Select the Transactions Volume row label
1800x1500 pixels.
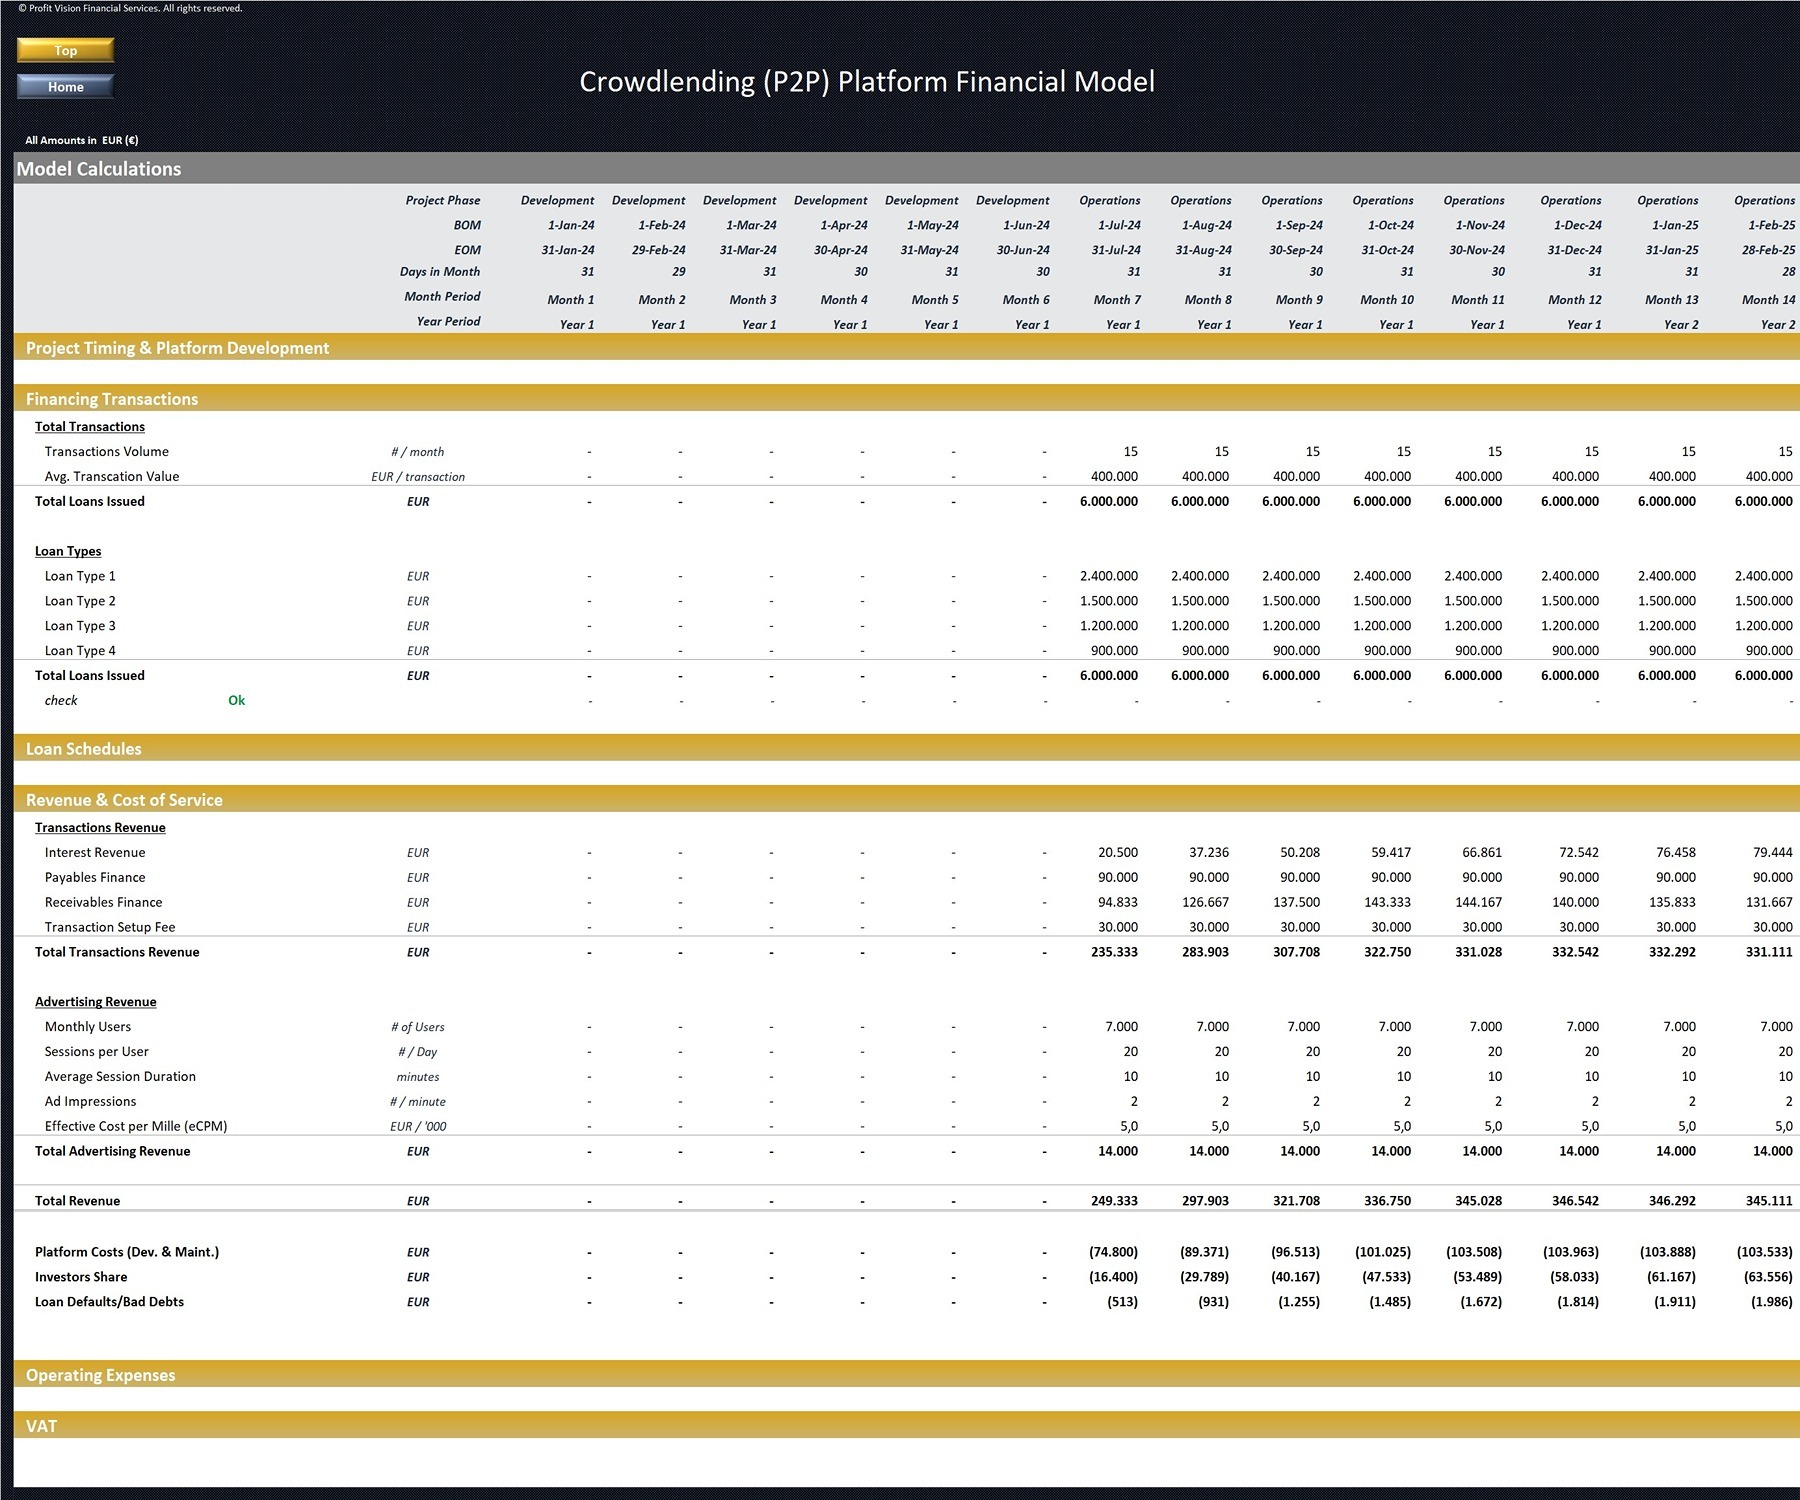tap(107, 452)
